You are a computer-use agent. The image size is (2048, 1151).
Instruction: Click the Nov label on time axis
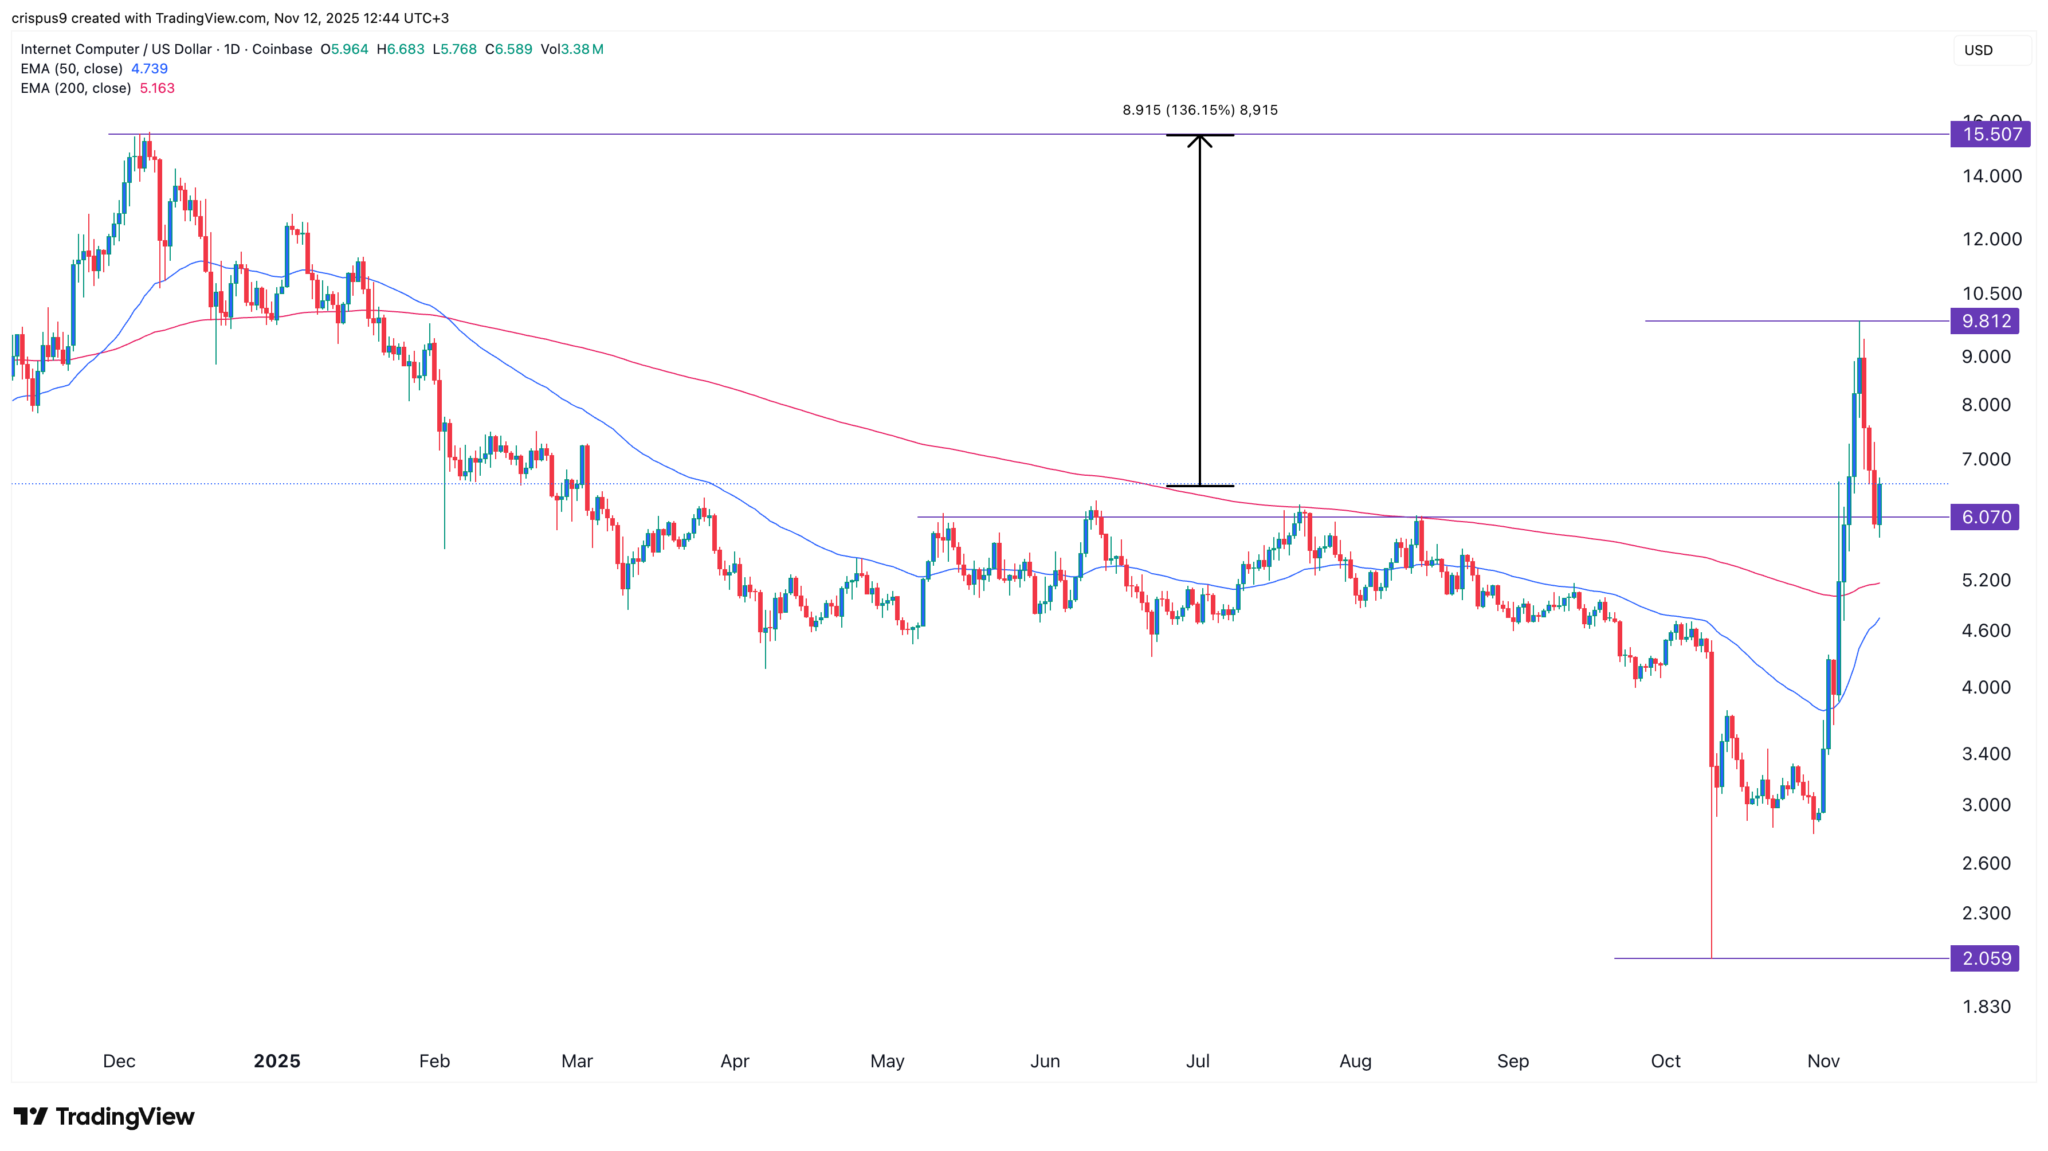tap(1823, 1061)
